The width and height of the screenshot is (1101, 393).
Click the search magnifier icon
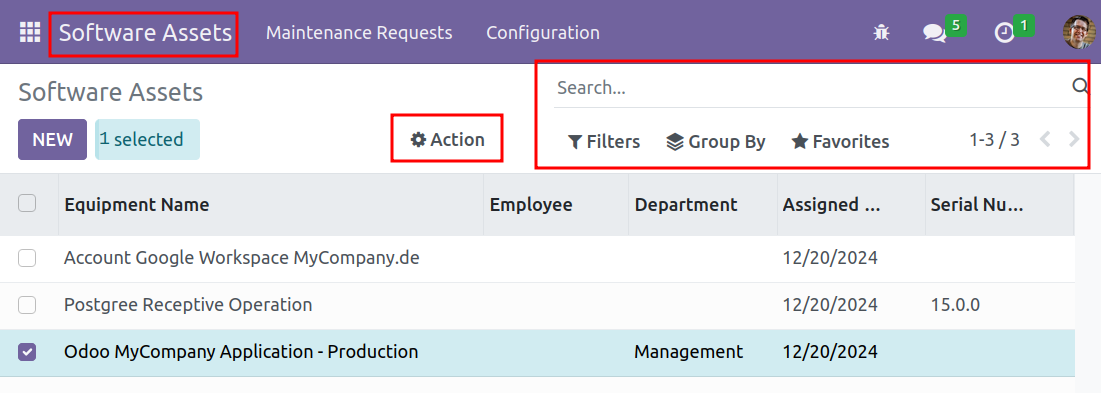click(x=1080, y=86)
